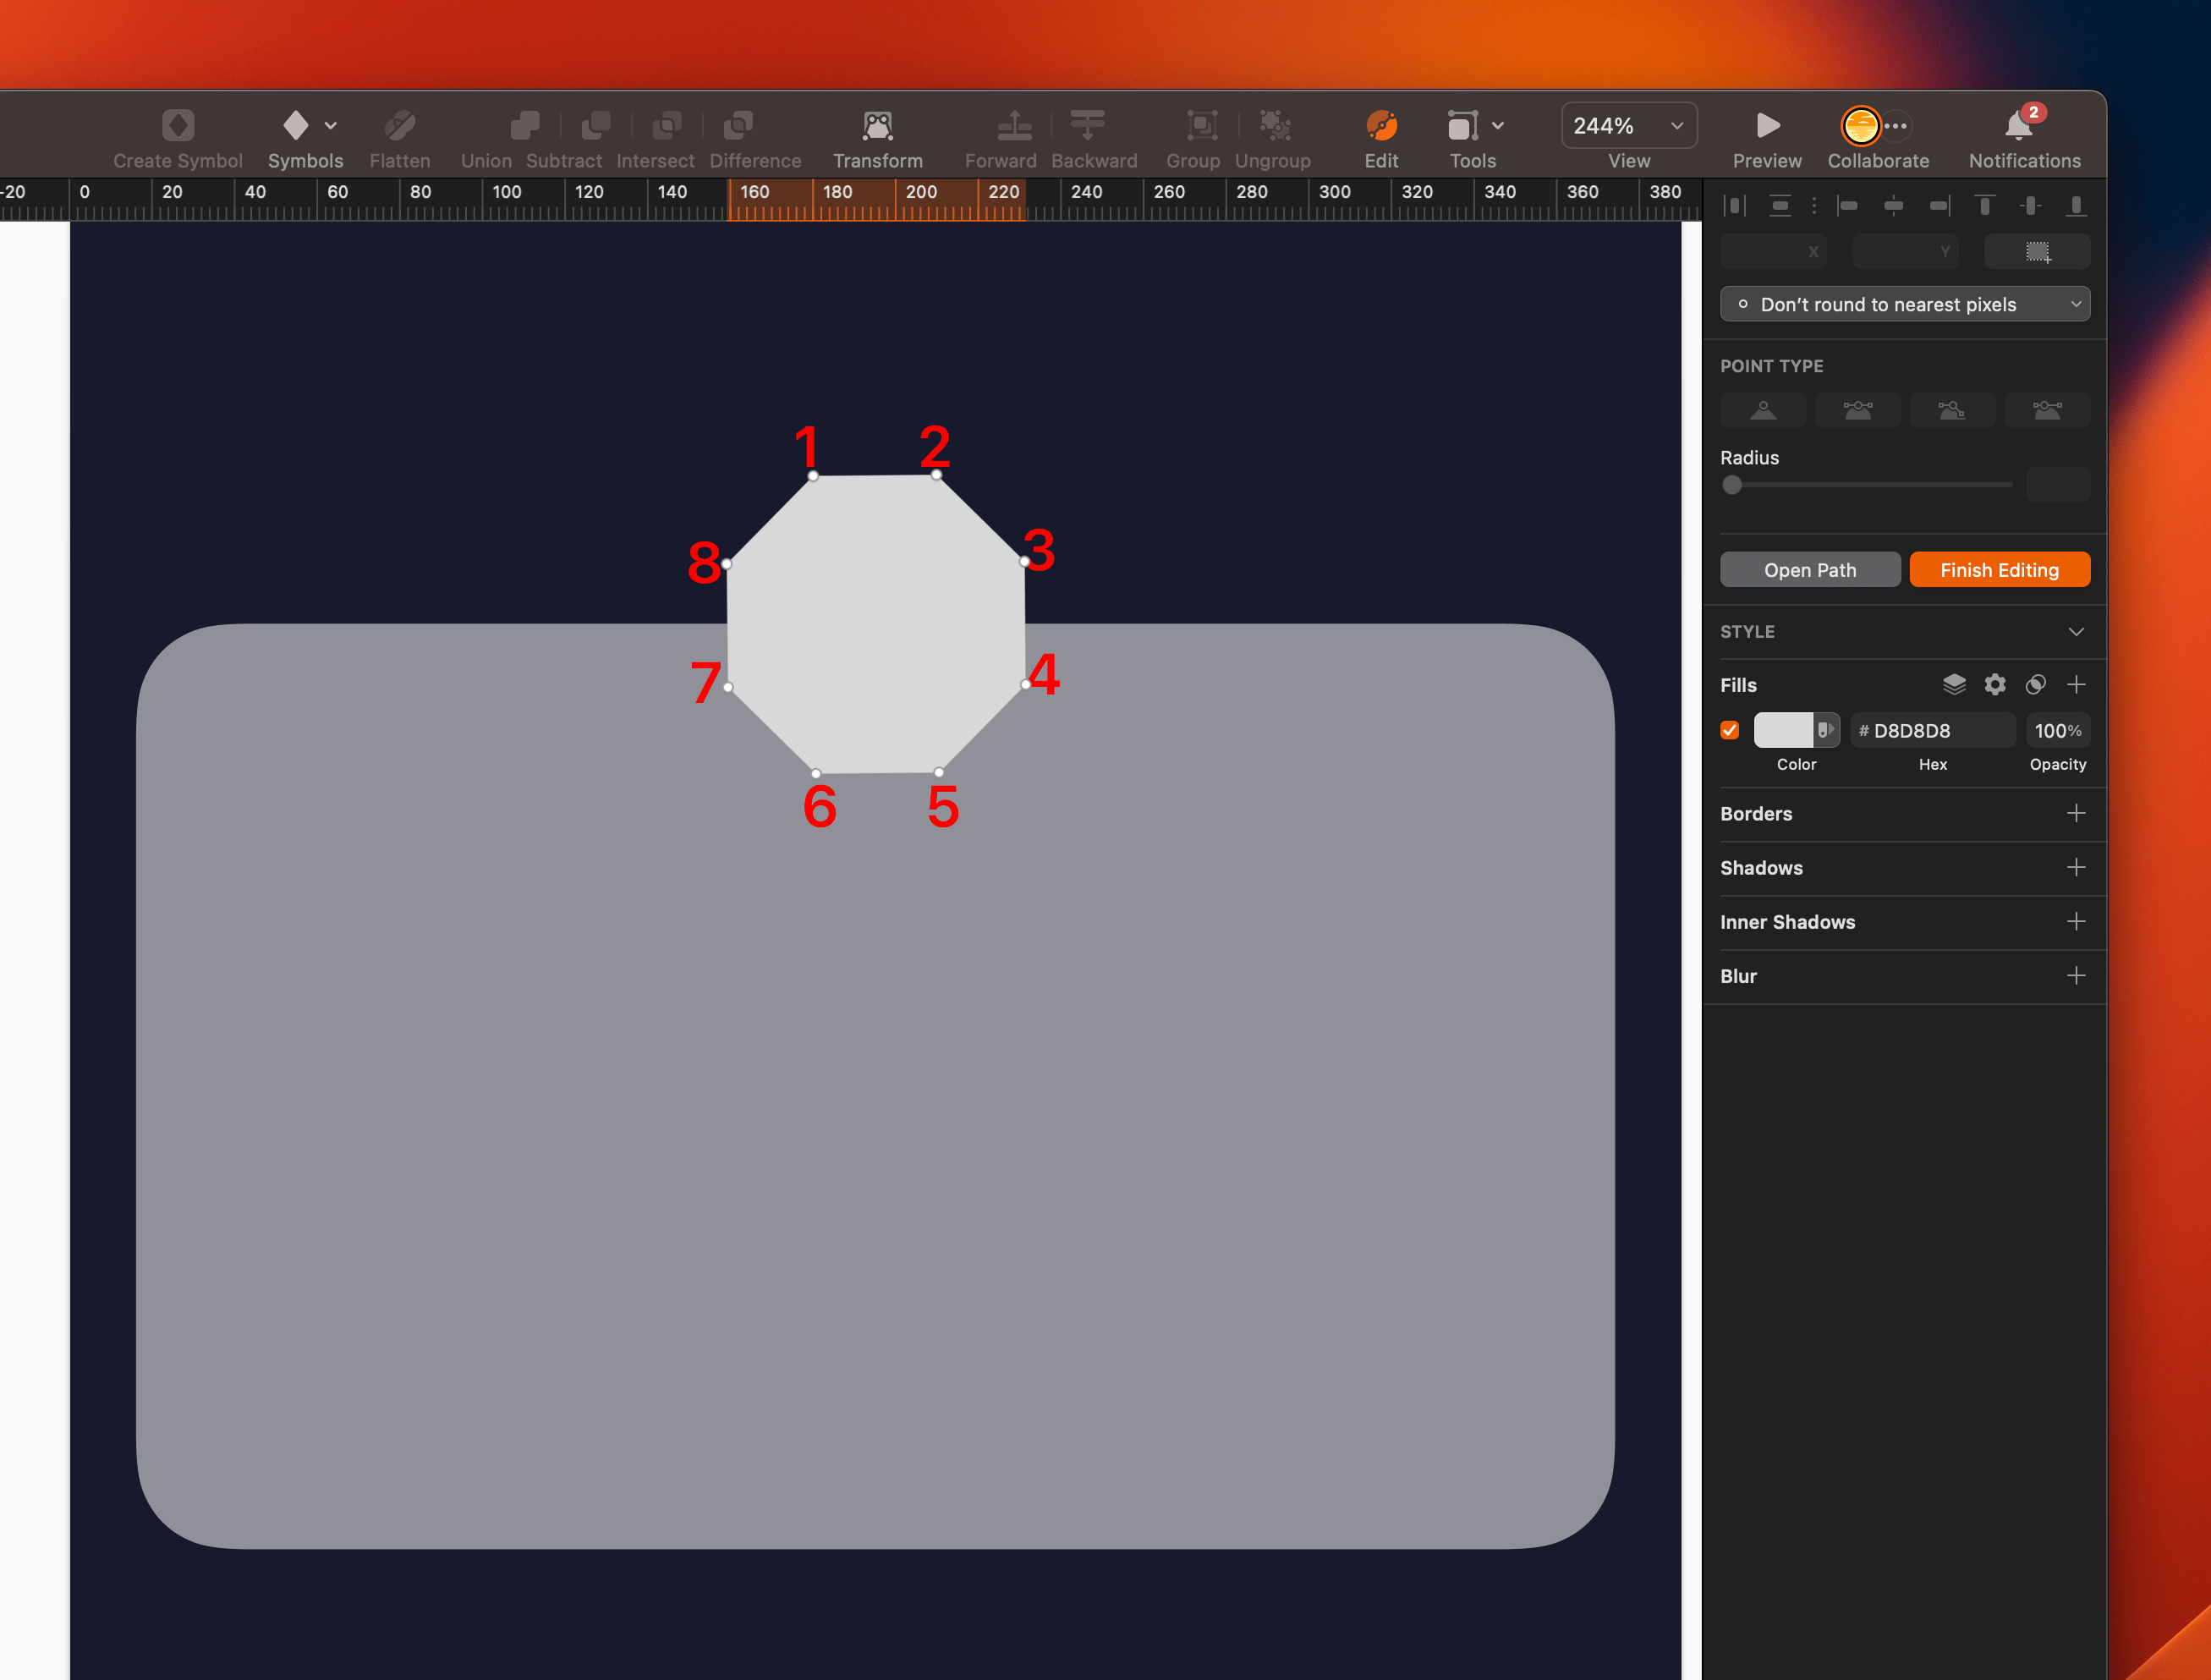This screenshot has width=2211, height=1680.
Task: Toggle fill blending options icon
Action: click(2037, 684)
